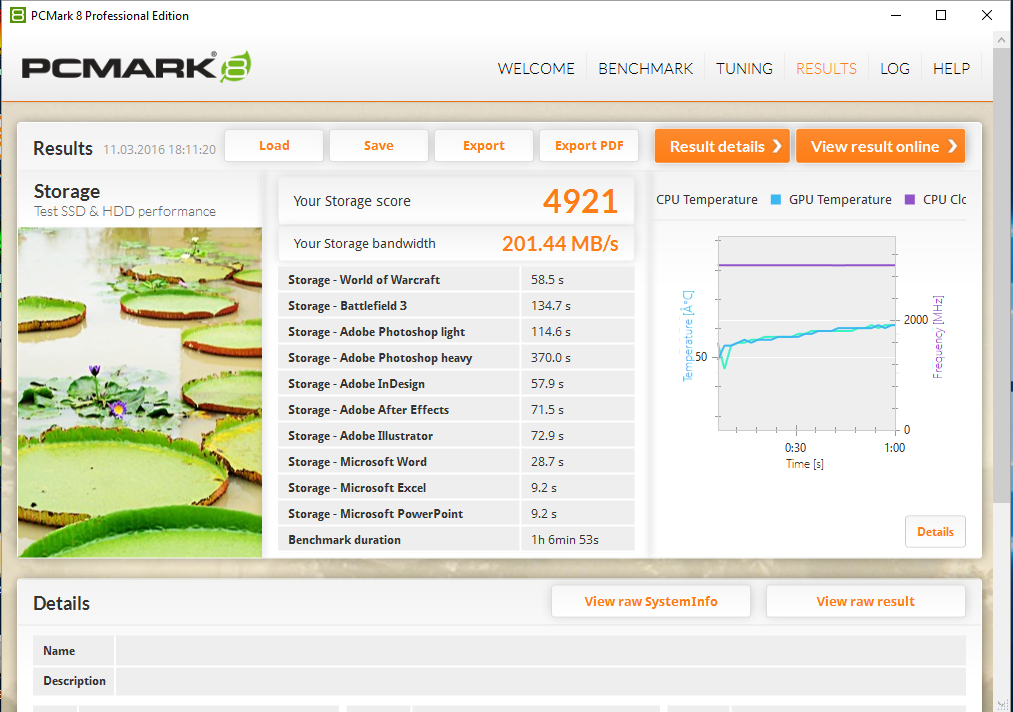1013x712 pixels.
Task: Click into the Description field
Action: tap(540, 681)
